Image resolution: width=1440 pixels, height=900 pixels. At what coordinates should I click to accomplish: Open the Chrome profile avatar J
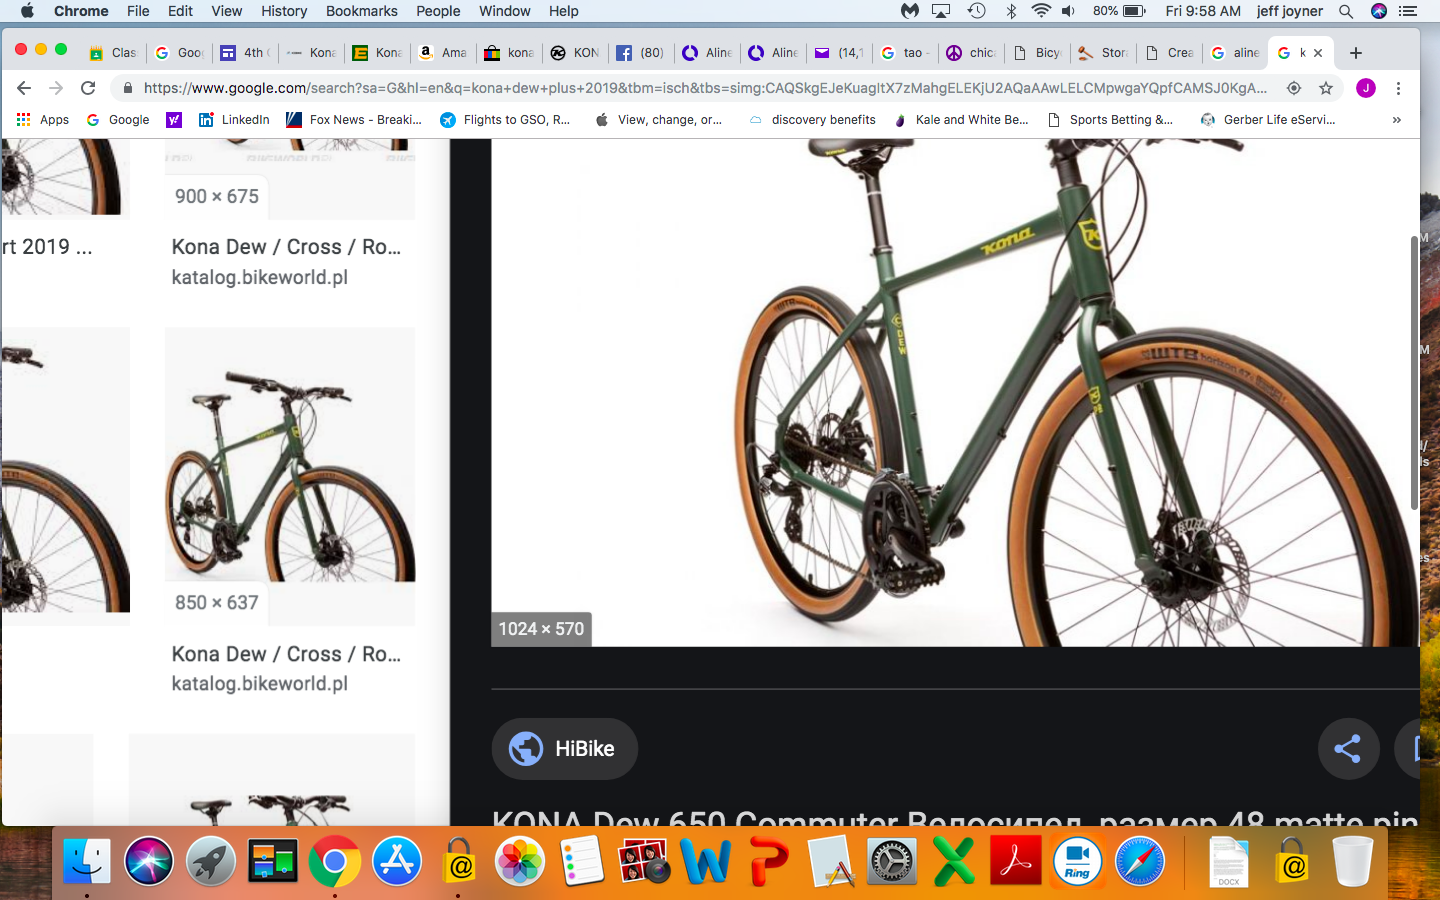click(1365, 88)
